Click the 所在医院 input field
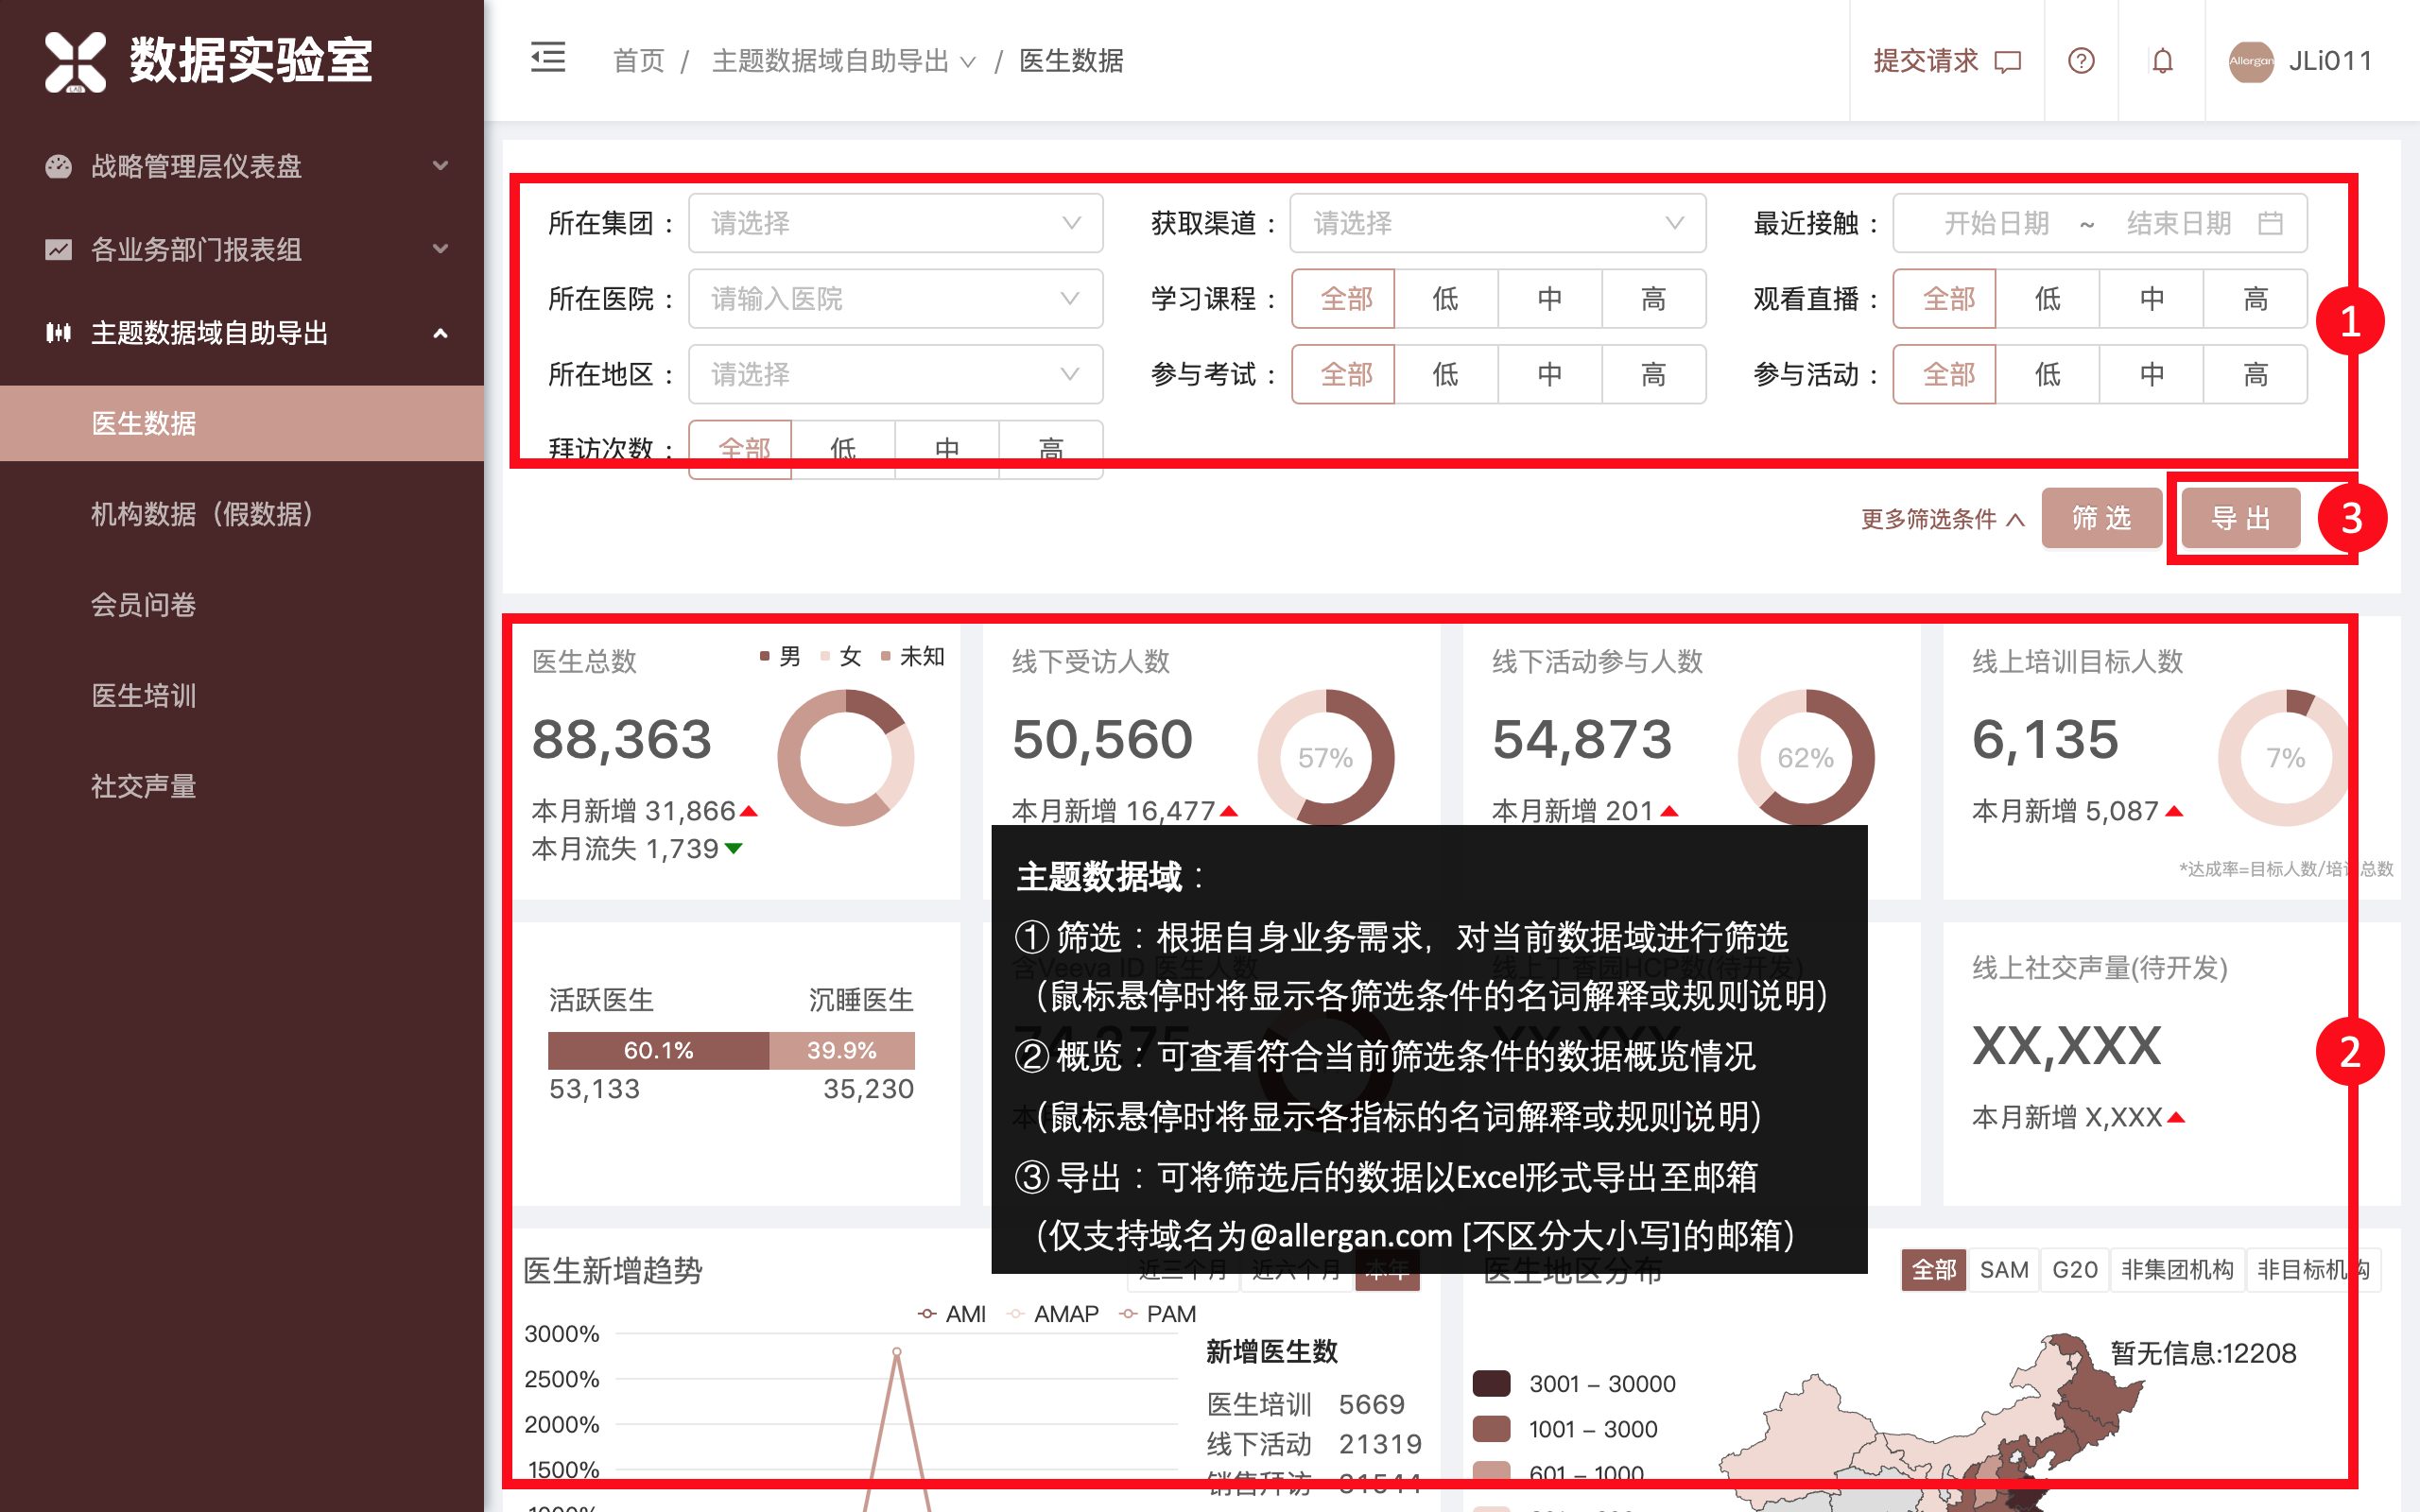 point(895,298)
